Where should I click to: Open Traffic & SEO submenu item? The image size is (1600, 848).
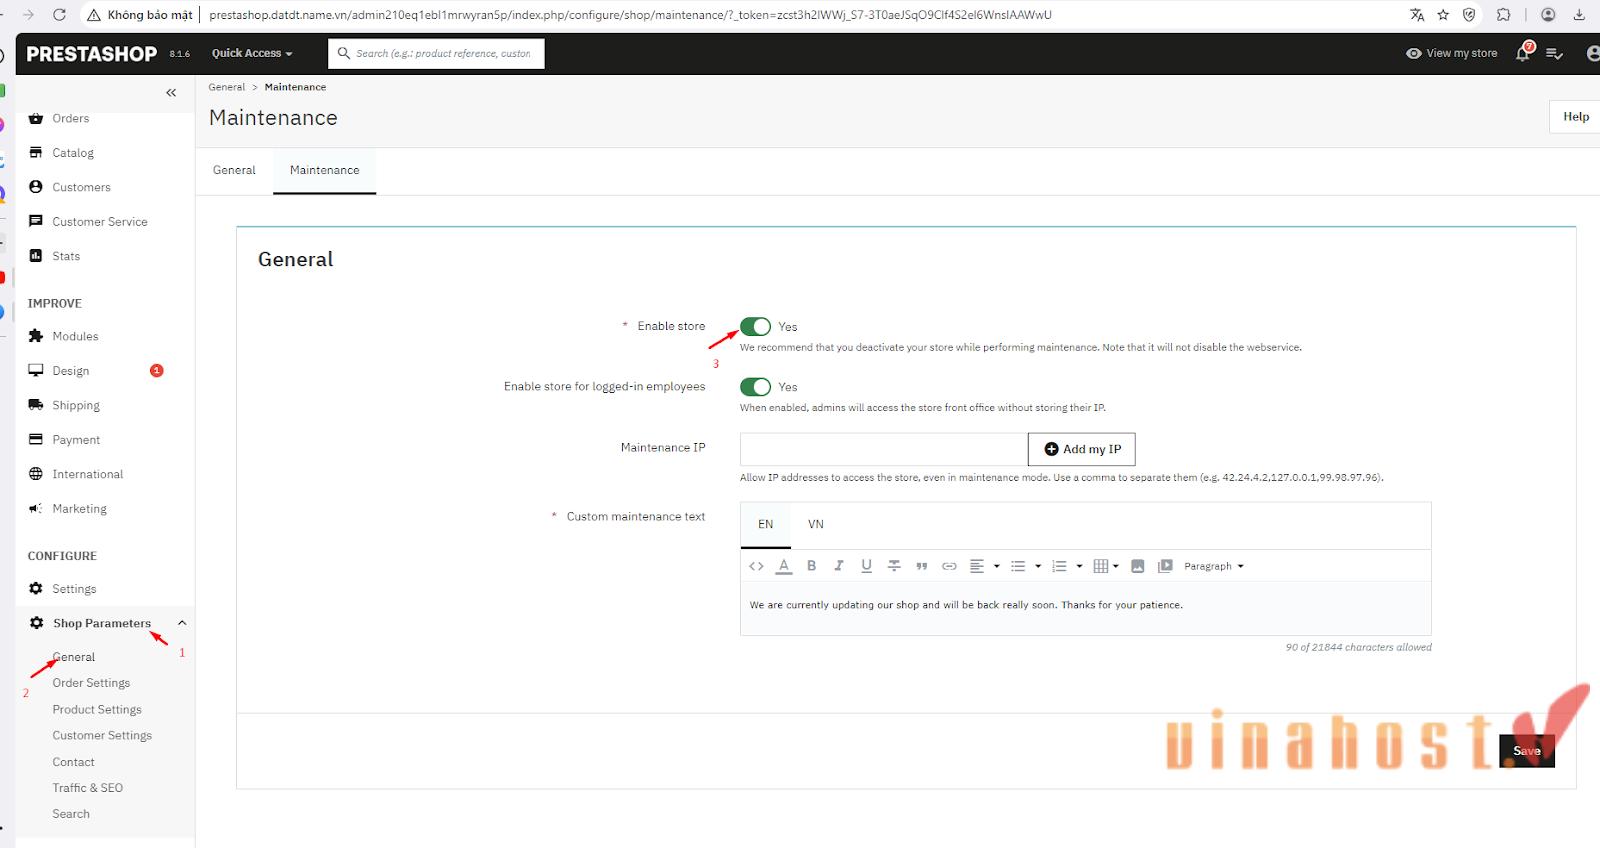pos(88,788)
